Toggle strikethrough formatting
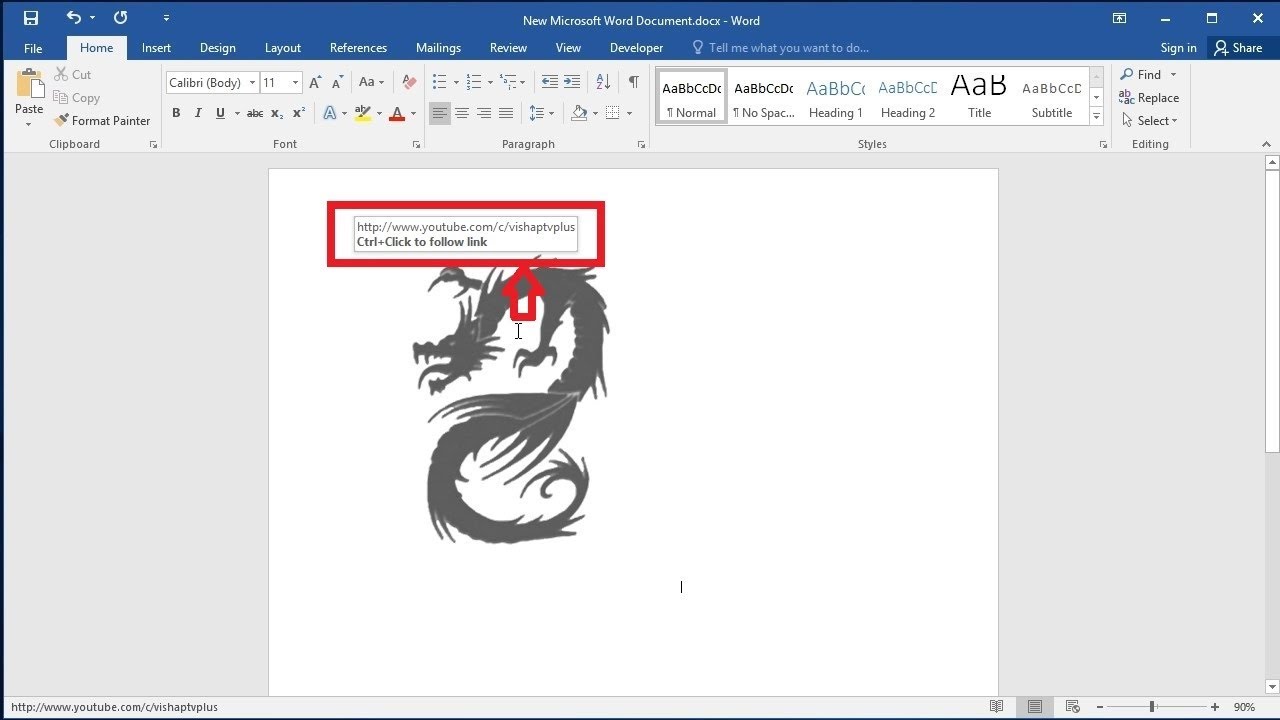The height and width of the screenshot is (720, 1280). tap(254, 114)
